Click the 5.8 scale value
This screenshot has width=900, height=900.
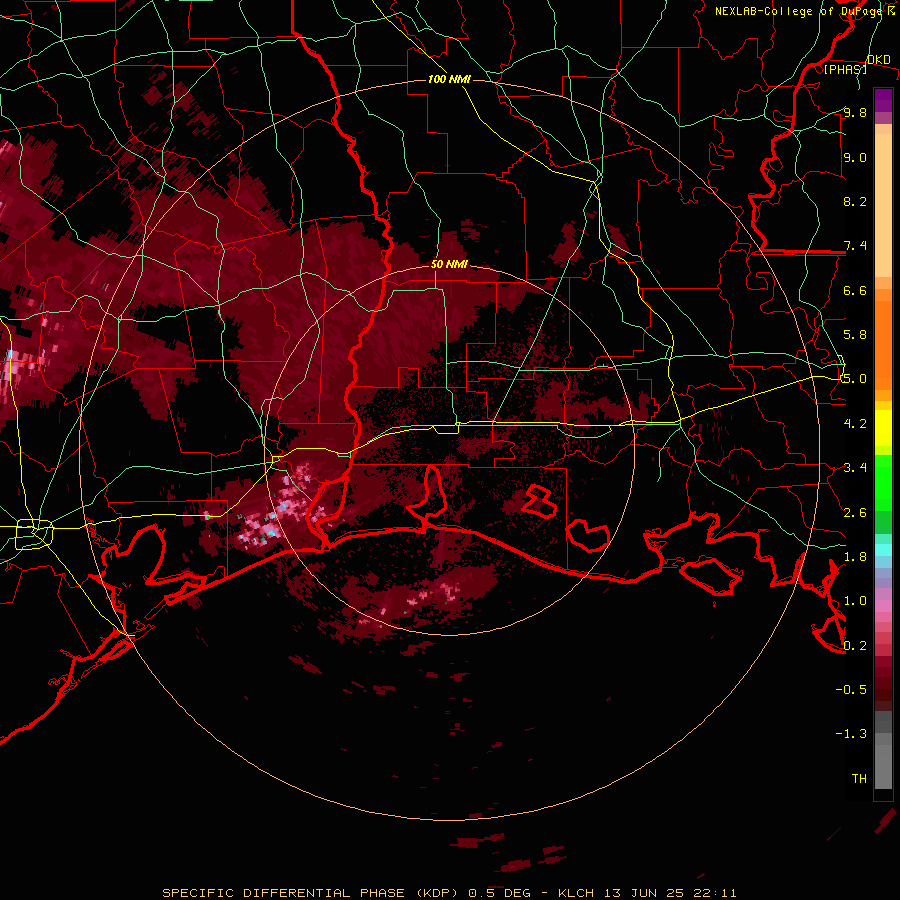pyautogui.click(x=855, y=334)
